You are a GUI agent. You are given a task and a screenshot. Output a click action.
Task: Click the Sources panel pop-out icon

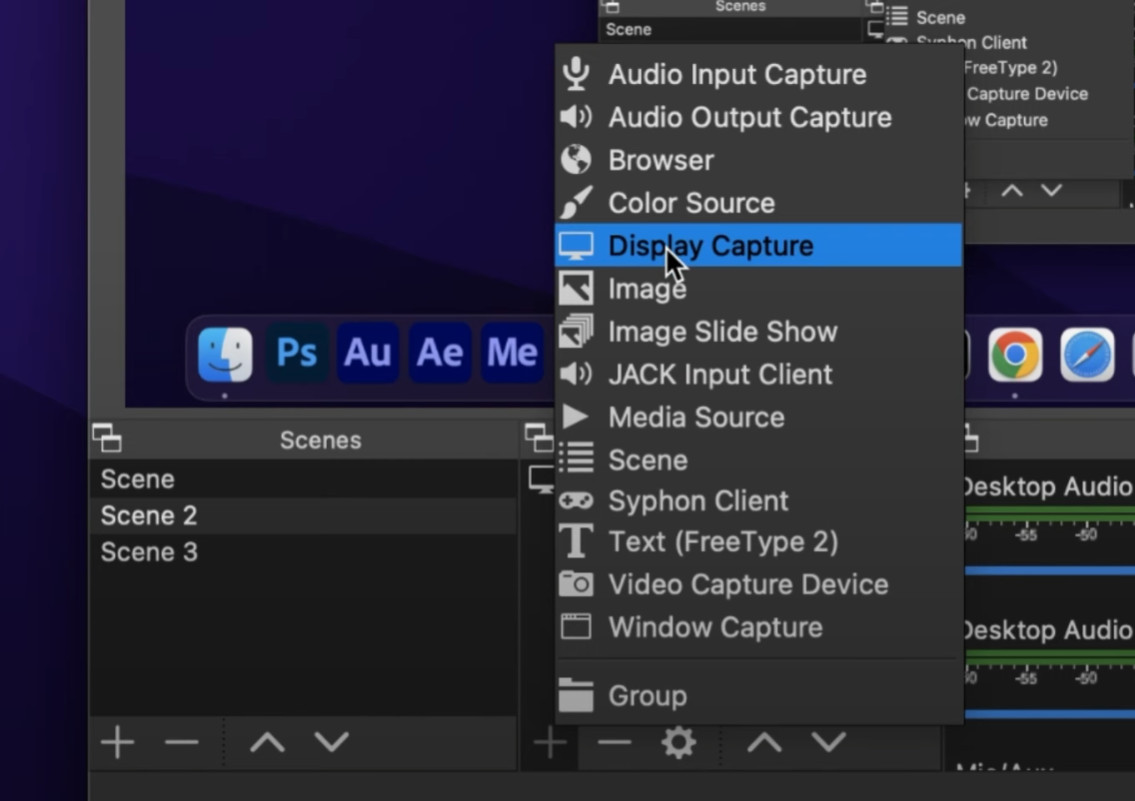tap(539, 438)
